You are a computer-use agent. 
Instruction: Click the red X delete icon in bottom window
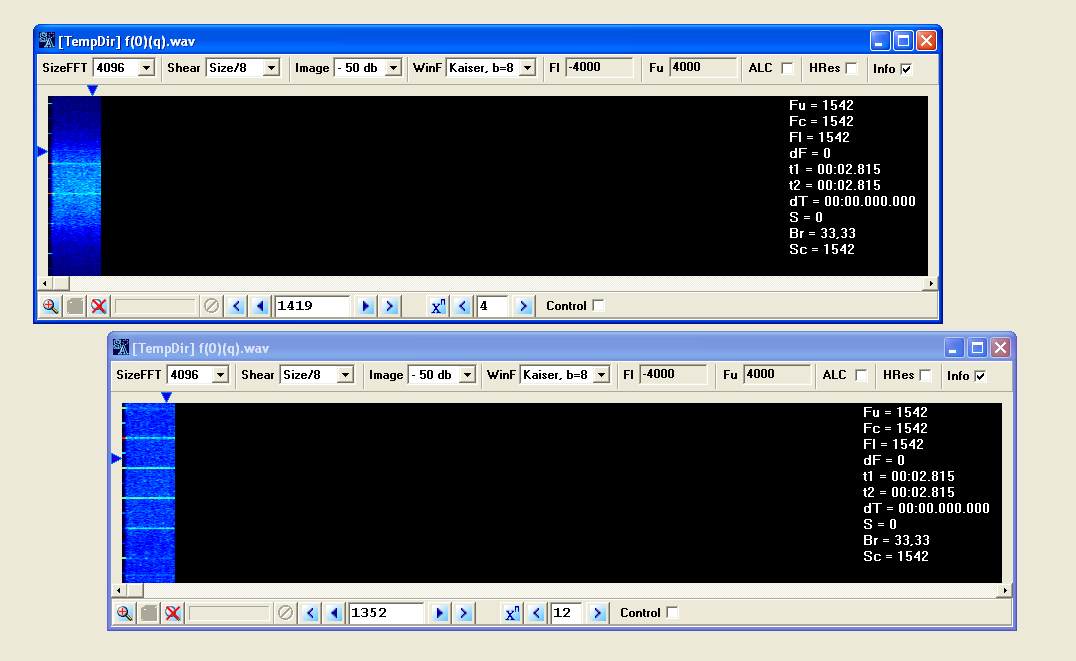(x=173, y=613)
